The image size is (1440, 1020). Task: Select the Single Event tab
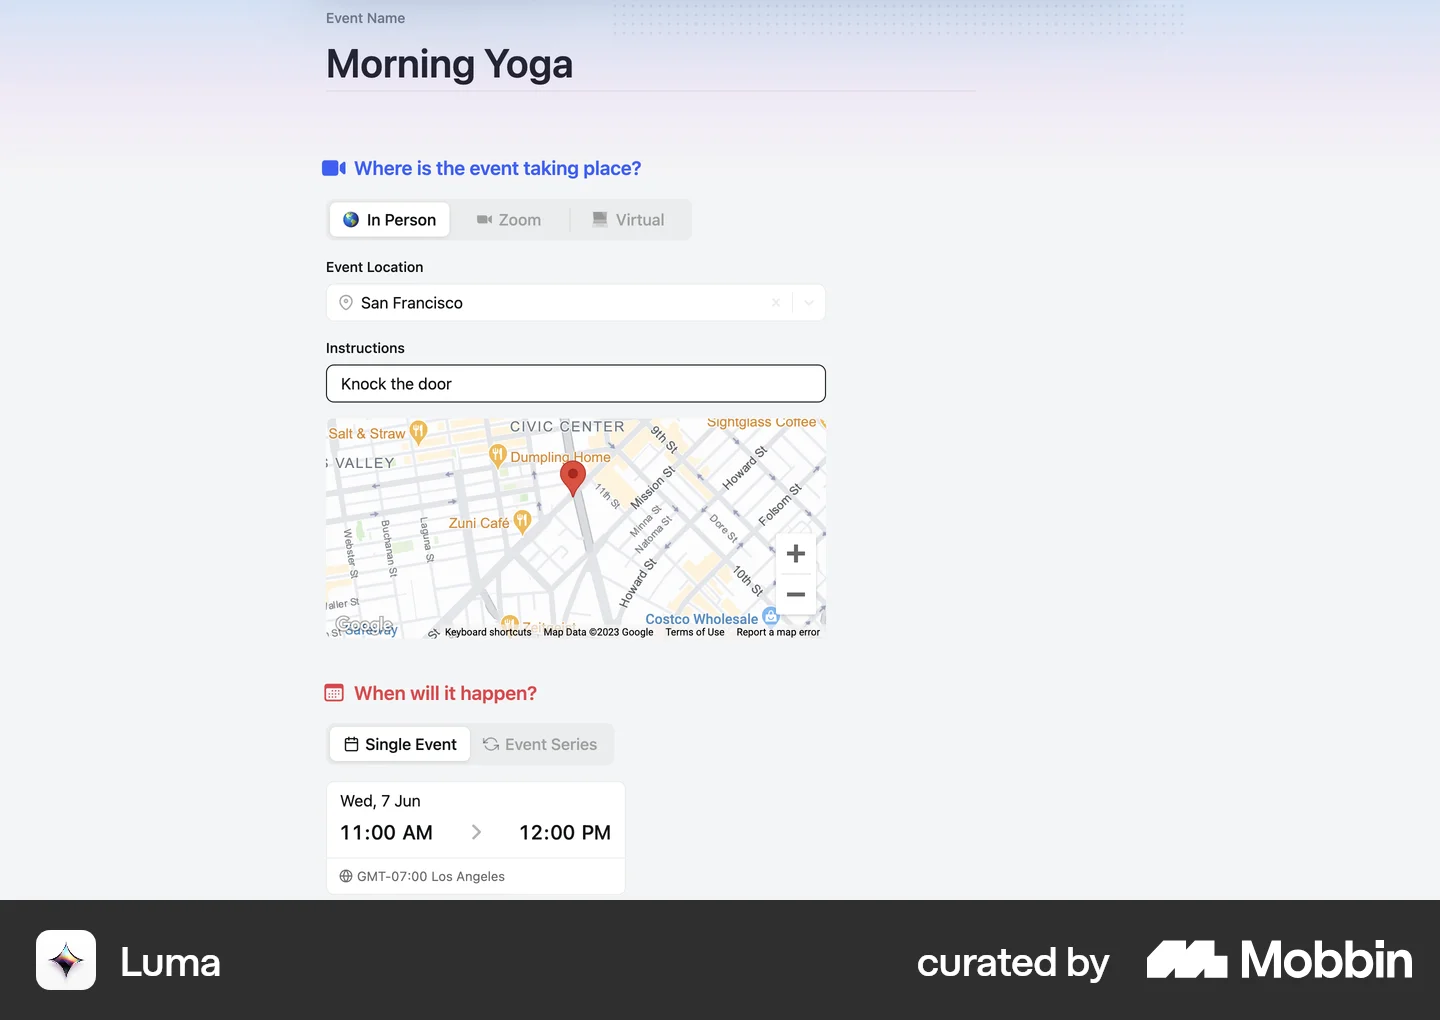coord(400,744)
